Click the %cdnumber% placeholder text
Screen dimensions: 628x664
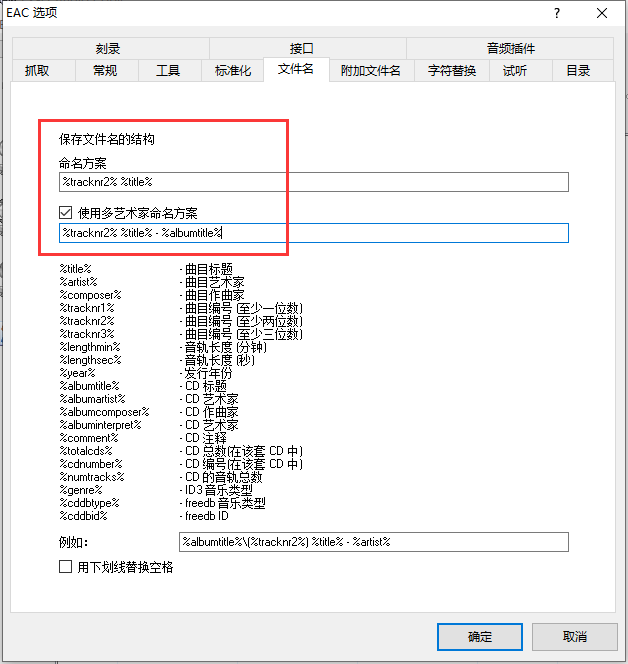click(91, 464)
